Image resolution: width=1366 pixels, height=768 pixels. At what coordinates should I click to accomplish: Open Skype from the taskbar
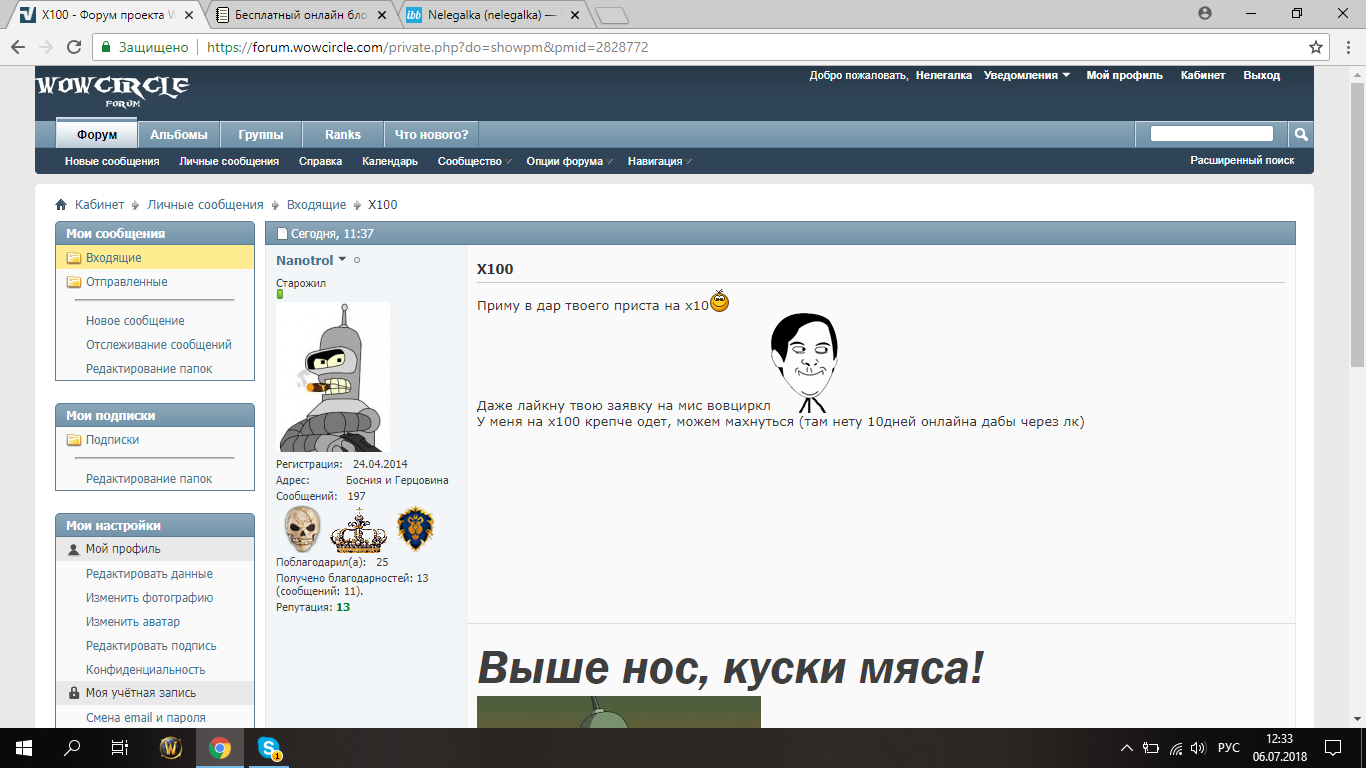pyautogui.click(x=268, y=748)
